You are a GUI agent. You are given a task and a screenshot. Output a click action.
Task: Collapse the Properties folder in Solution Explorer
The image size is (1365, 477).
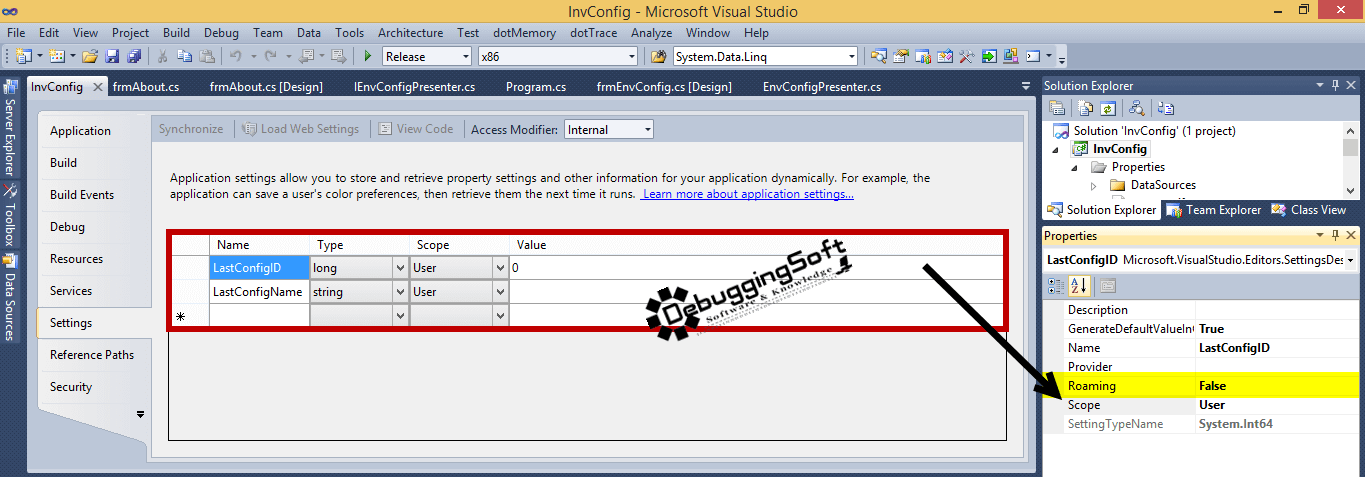[x=1073, y=167]
